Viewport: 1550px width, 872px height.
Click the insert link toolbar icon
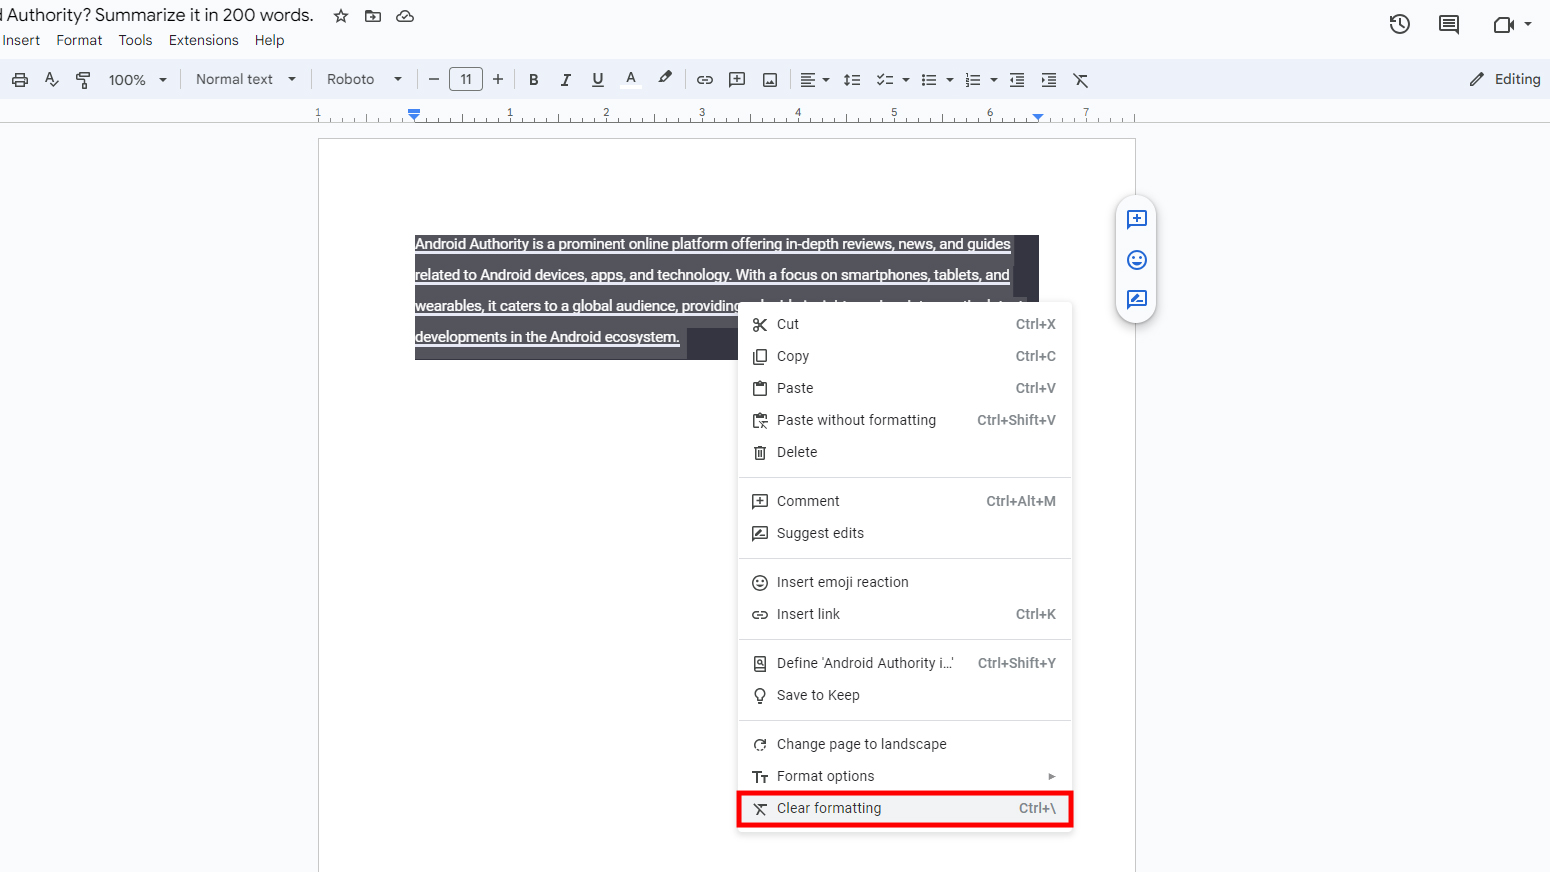point(705,80)
